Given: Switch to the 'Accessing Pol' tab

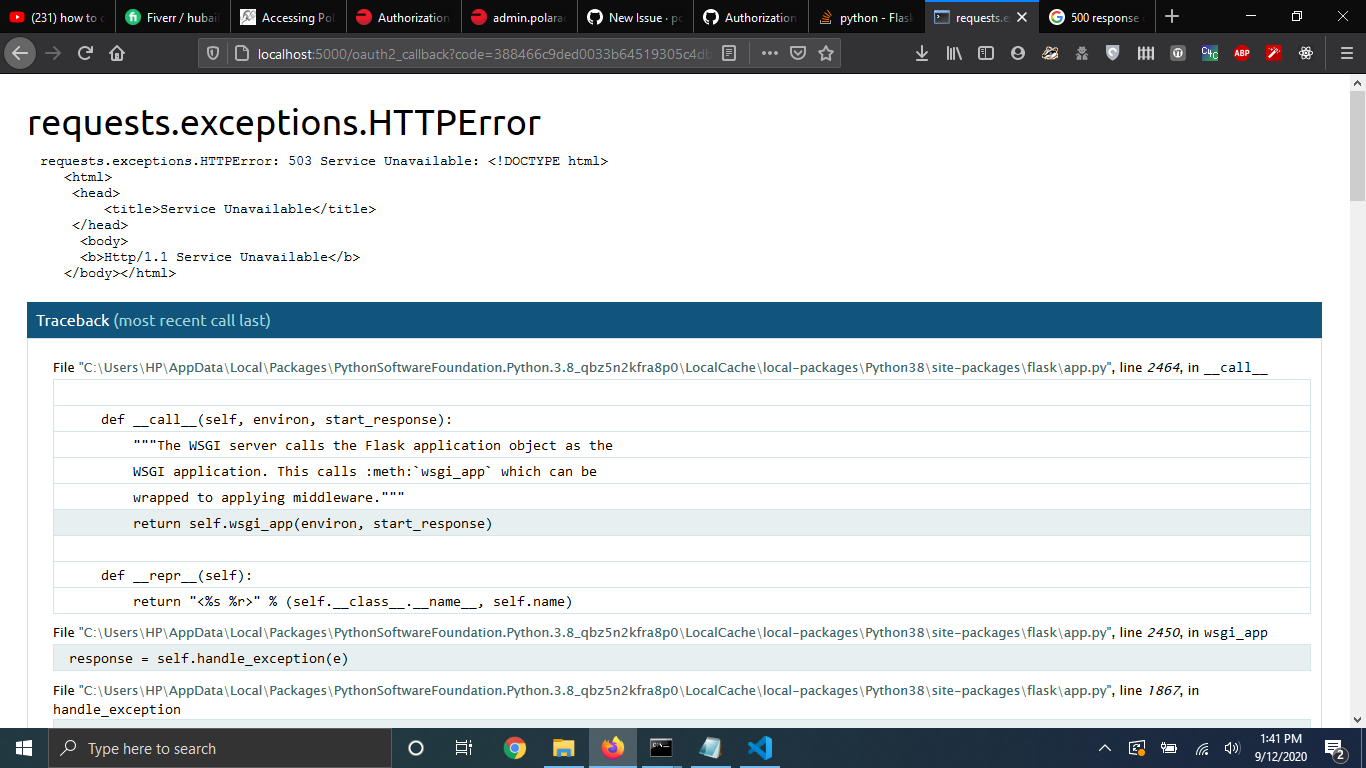Looking at the screenshot, I should pyautogui.click(x=288, y=17).
